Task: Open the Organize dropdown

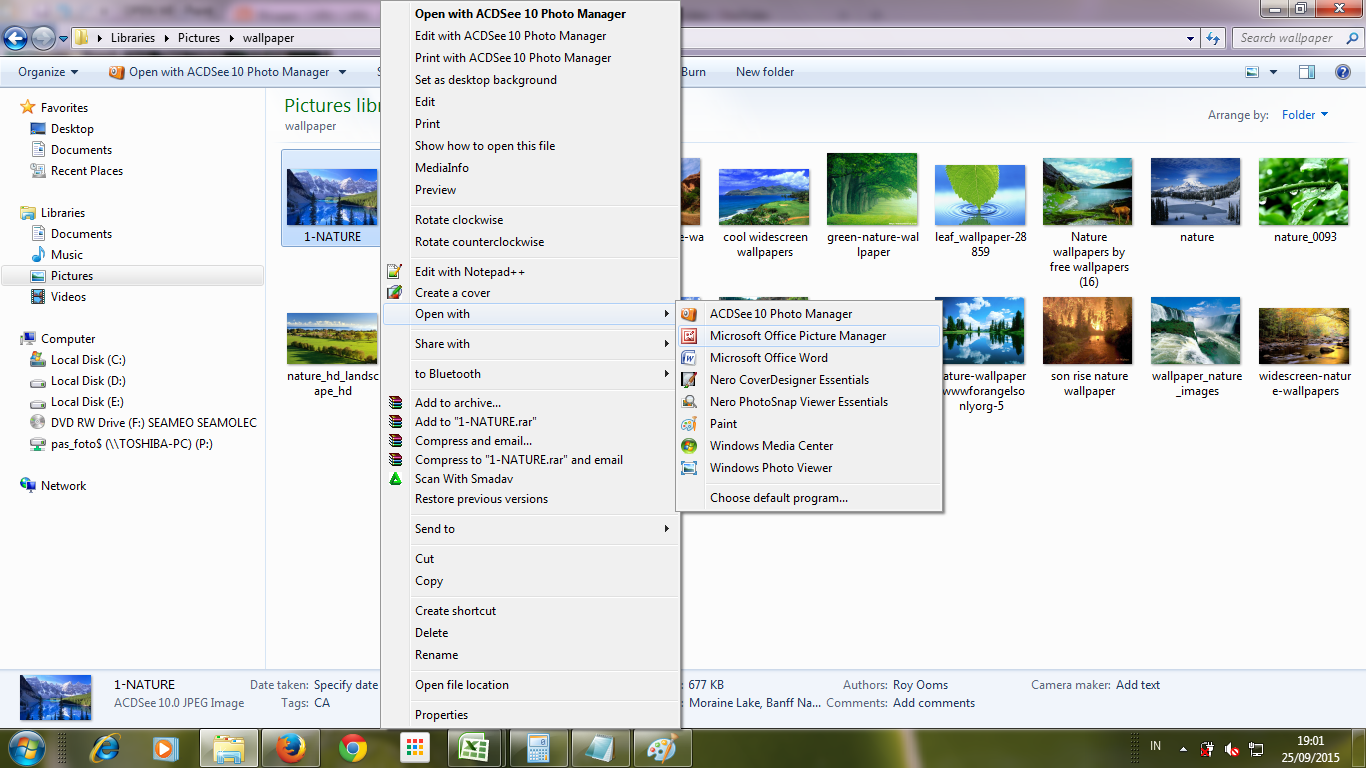Action: pos(48,72)
